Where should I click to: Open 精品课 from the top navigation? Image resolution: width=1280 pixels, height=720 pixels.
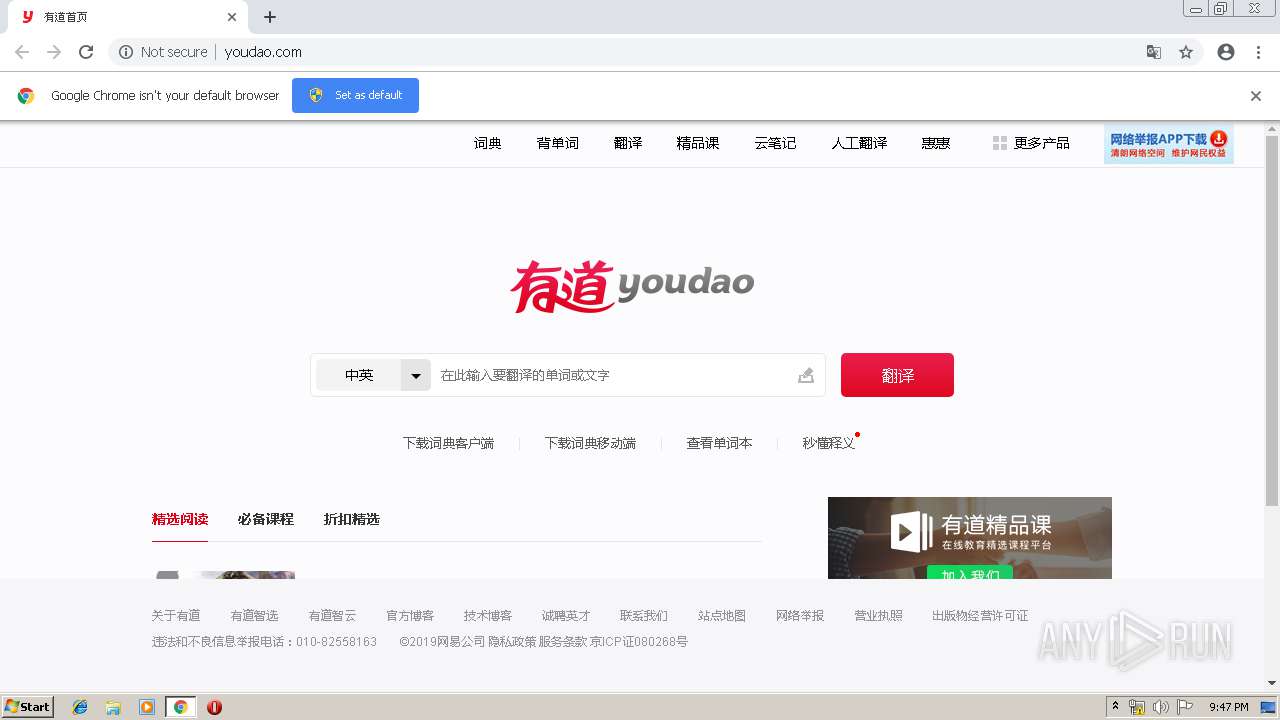(x=698, y=143)
